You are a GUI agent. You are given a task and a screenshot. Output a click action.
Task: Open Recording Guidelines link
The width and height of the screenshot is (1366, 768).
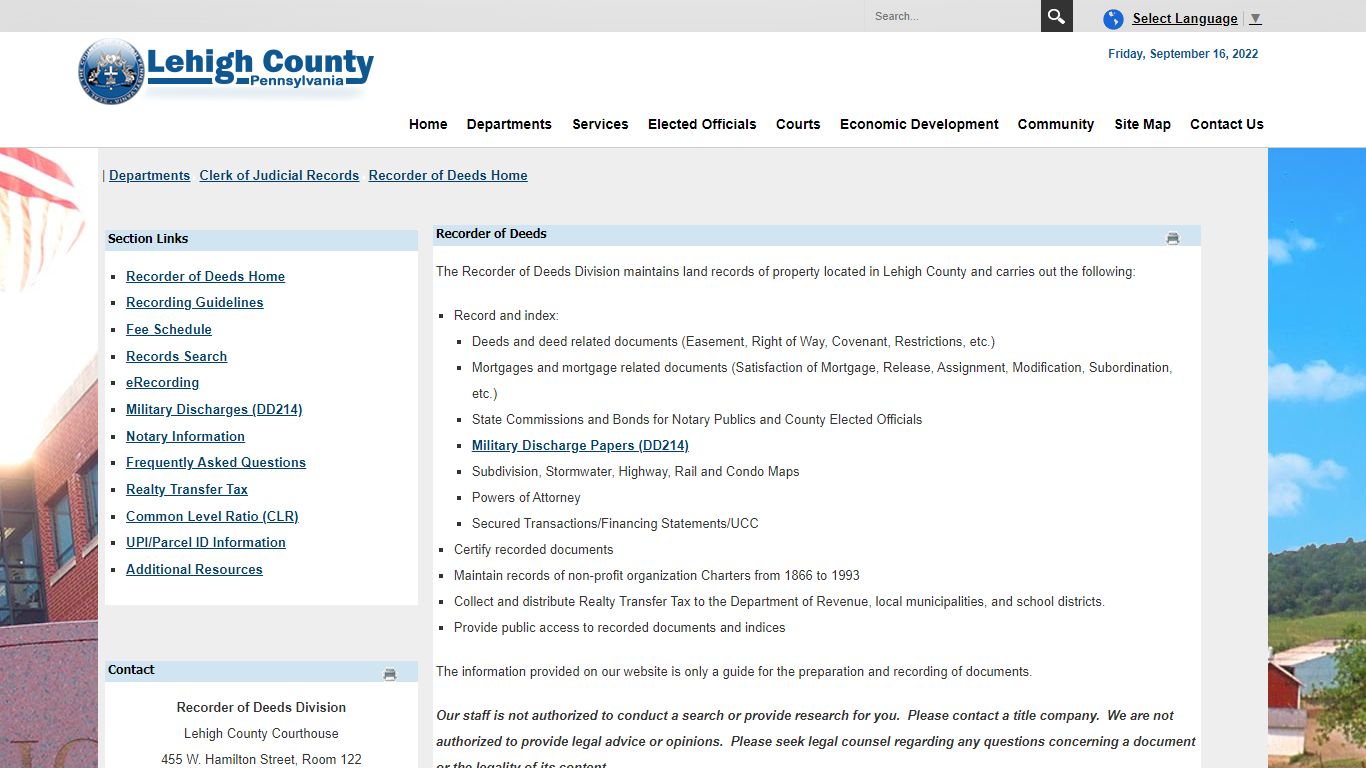195,302
